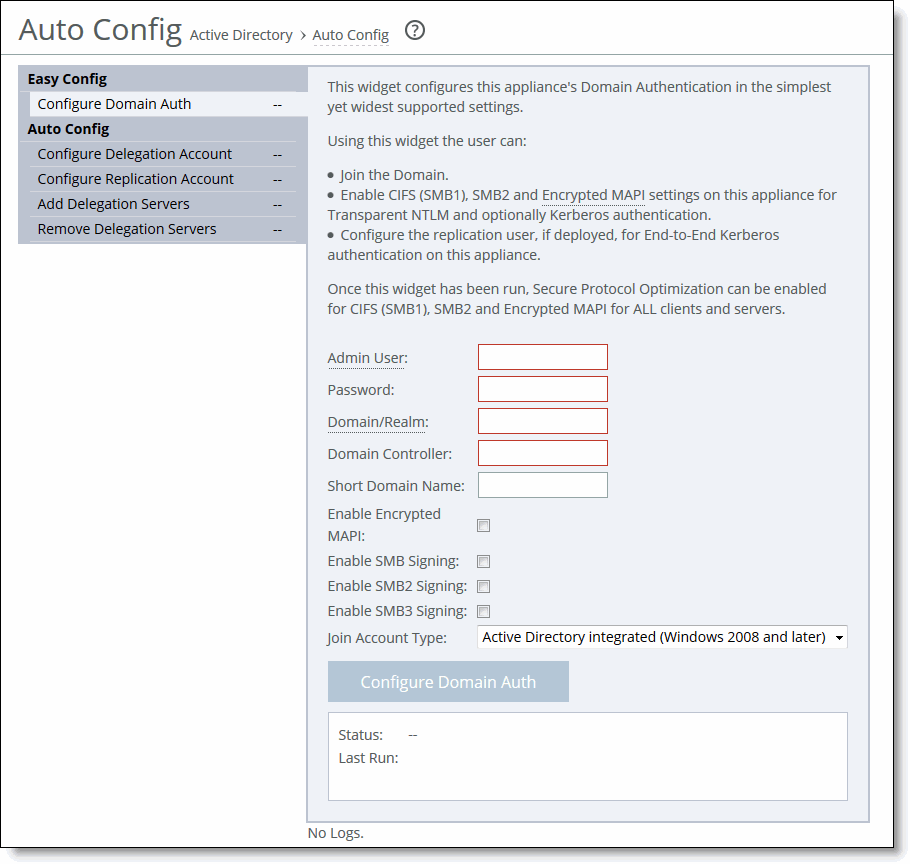Enable SMB3 Signing

point(484,611)
